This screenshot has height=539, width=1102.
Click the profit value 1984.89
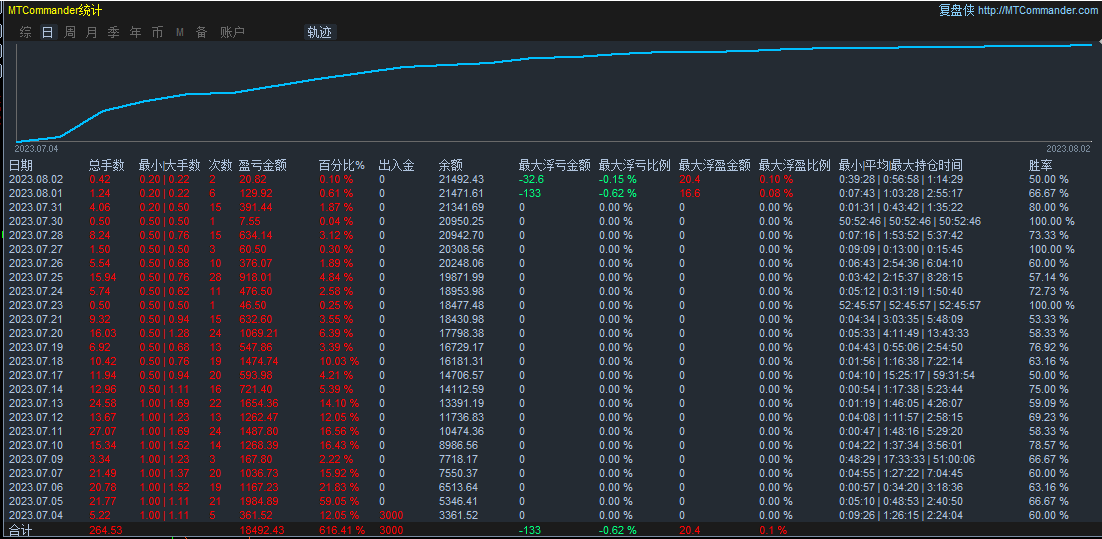click(259, 502)
